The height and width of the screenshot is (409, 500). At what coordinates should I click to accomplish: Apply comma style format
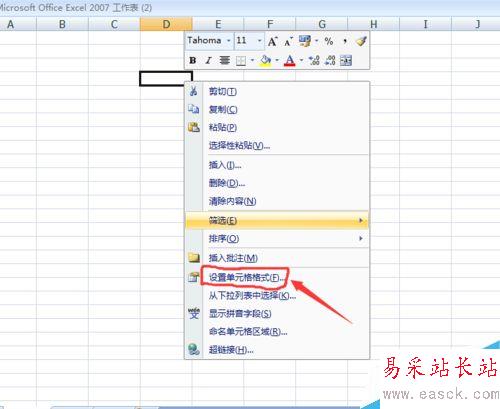click(345, 41)
